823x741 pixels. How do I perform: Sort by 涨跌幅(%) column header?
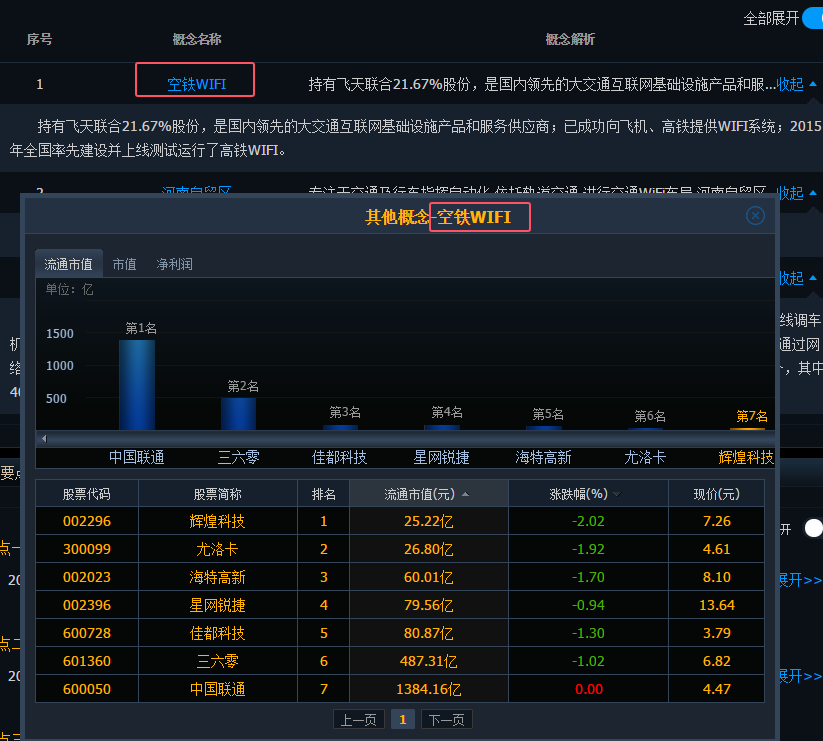pyautogui.click(x=588, y=494)
